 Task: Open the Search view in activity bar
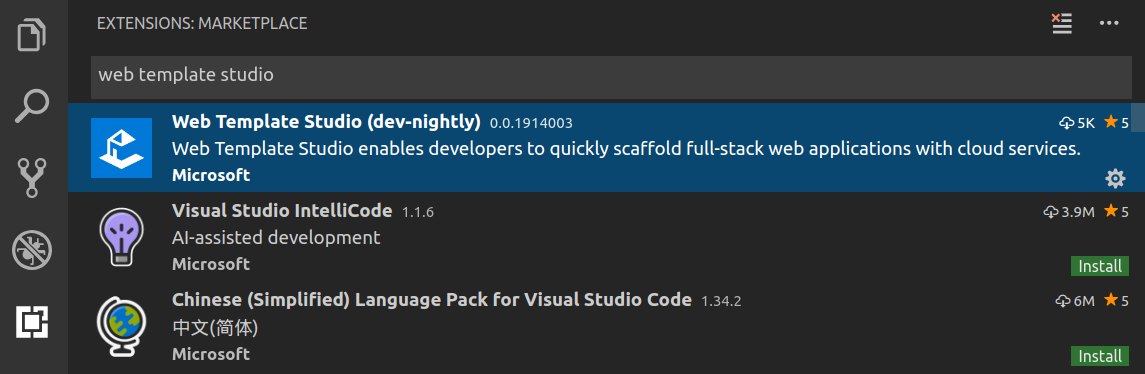[x=33, y=106]
